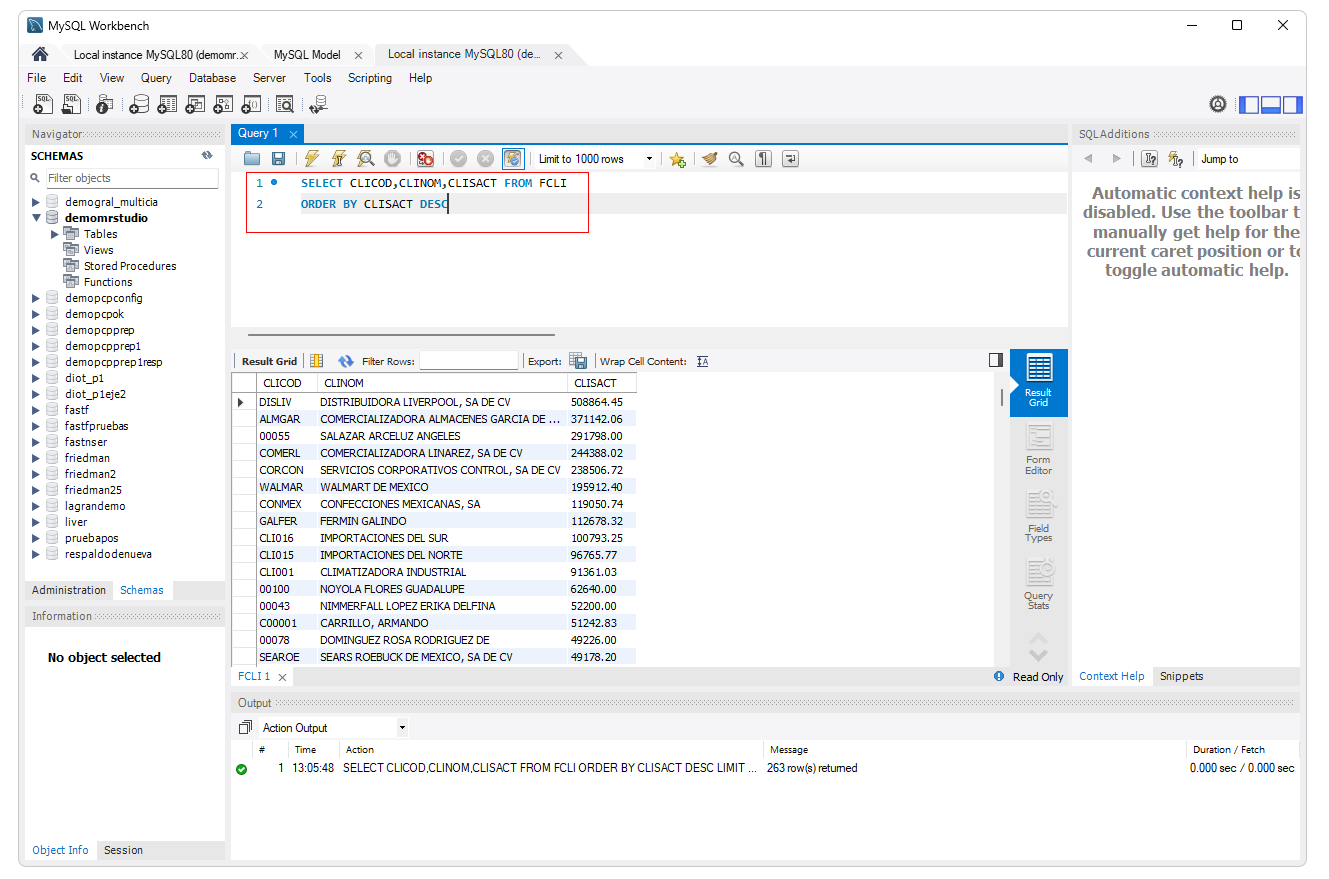This screenshot has width=1329, height=879.
Task: Expand the liver schema
Action: 37,522
